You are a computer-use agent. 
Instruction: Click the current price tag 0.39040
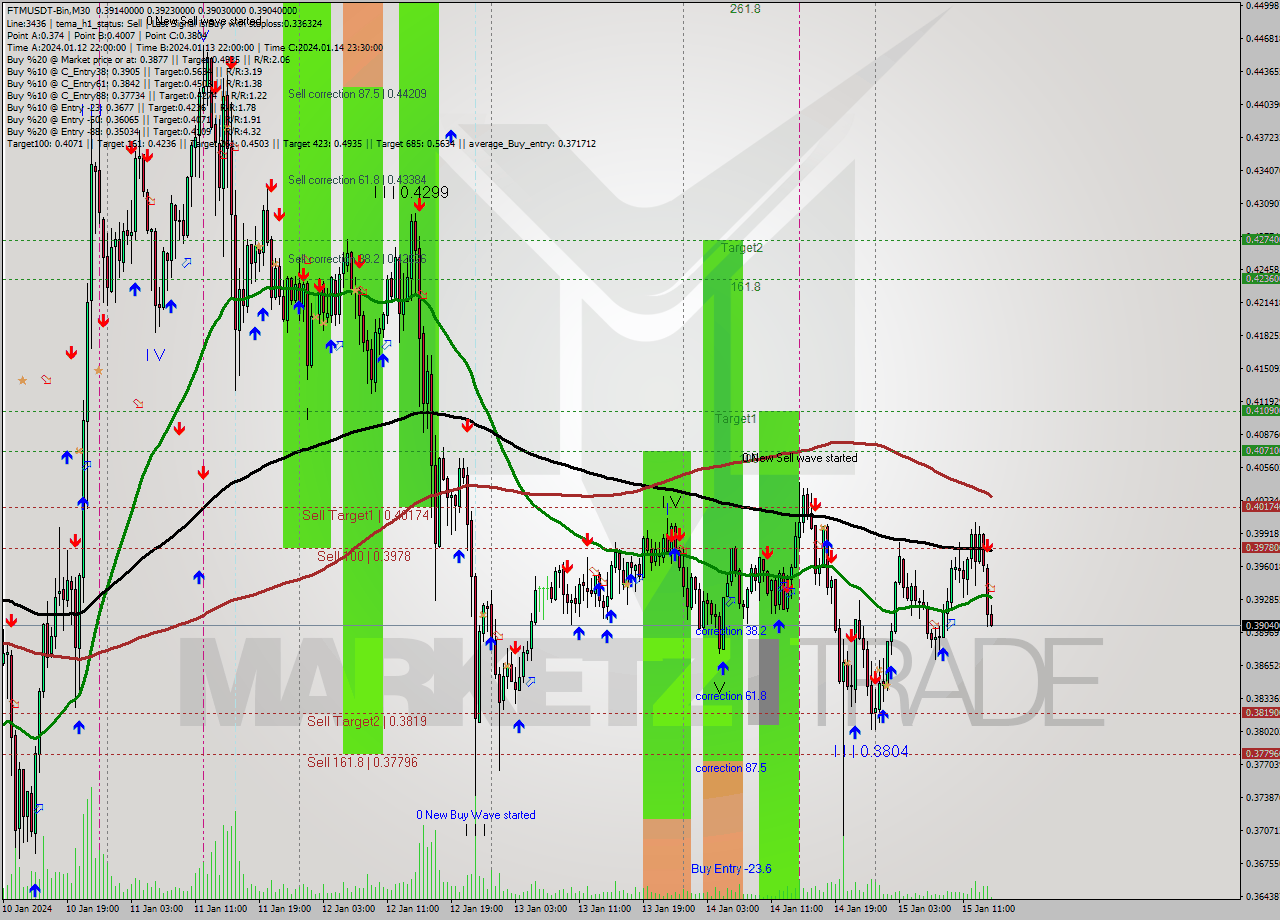click(1259, 625)
